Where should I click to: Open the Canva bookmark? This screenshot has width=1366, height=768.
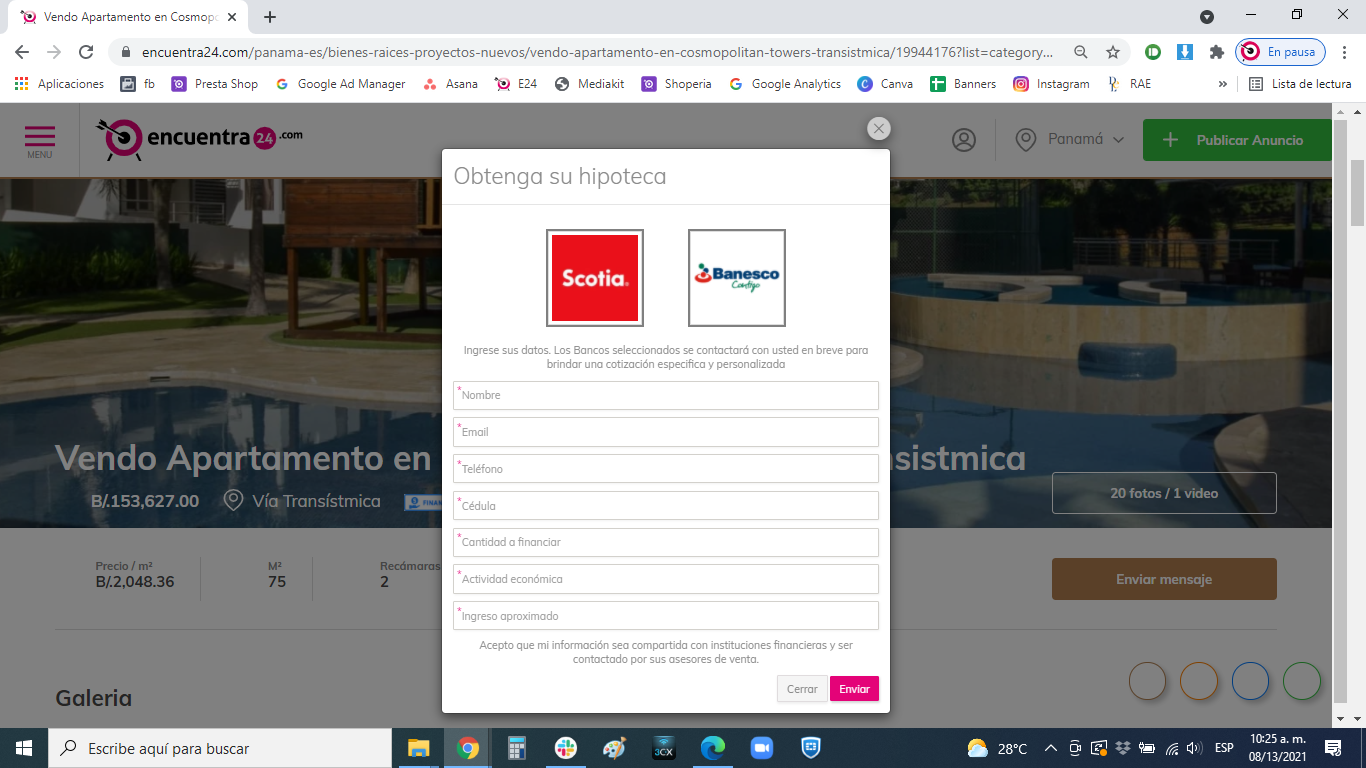coord(886,84)
